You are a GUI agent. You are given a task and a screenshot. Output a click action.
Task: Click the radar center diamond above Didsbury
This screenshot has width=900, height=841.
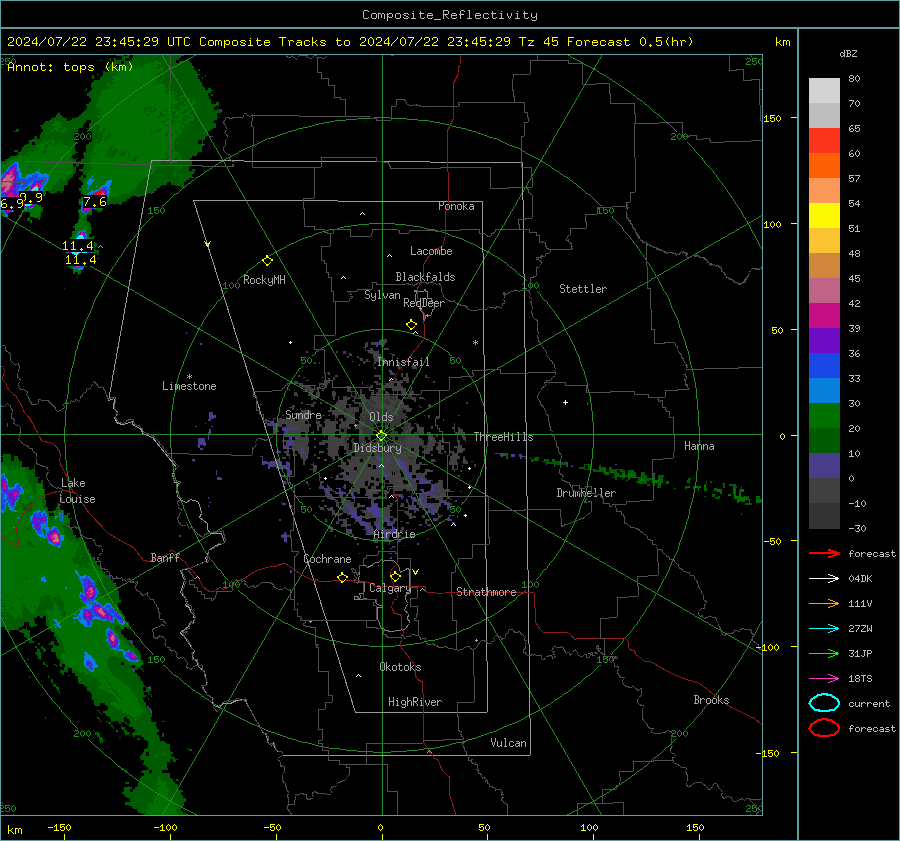tap(381, 436)
